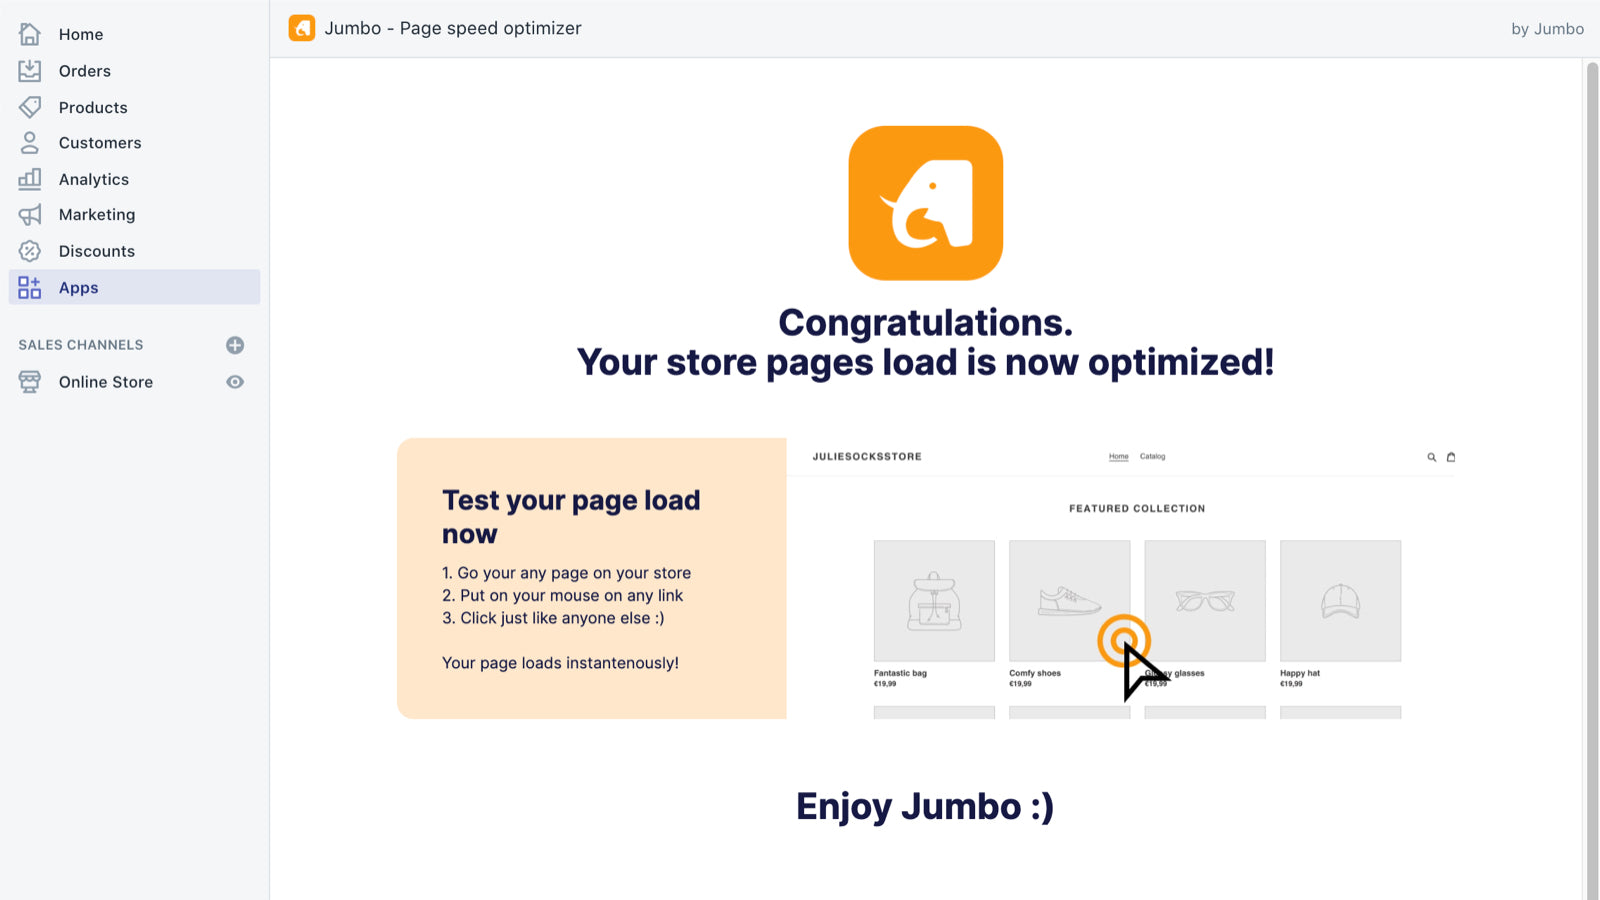Open Customers section

pos(100,143)
